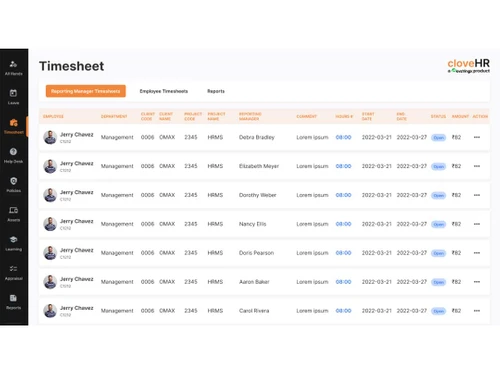Open action menu for Elizabeth Meyer row
The image size is (500, 375).
477,166
